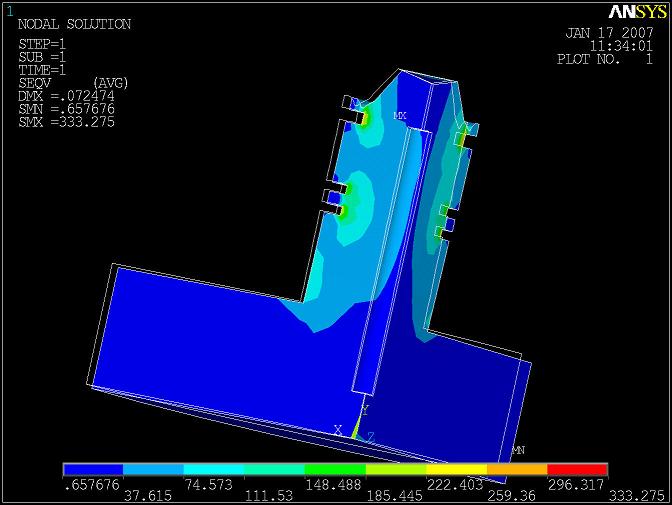Click the MN minimum stress marker
The width and height of the screenshot is (672, 505).
(518, 450)
